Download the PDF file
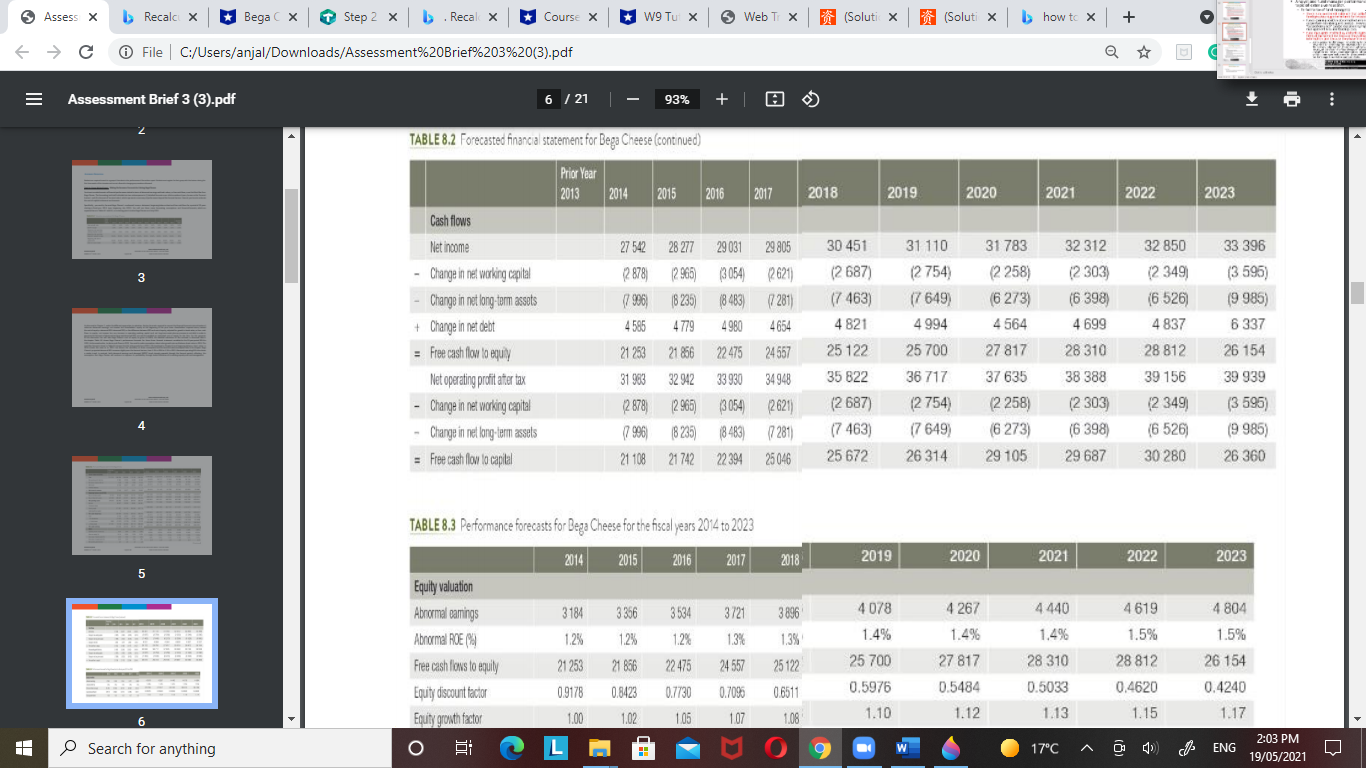The width and height of the screenshot is (1366, 768). [1251, 99]
